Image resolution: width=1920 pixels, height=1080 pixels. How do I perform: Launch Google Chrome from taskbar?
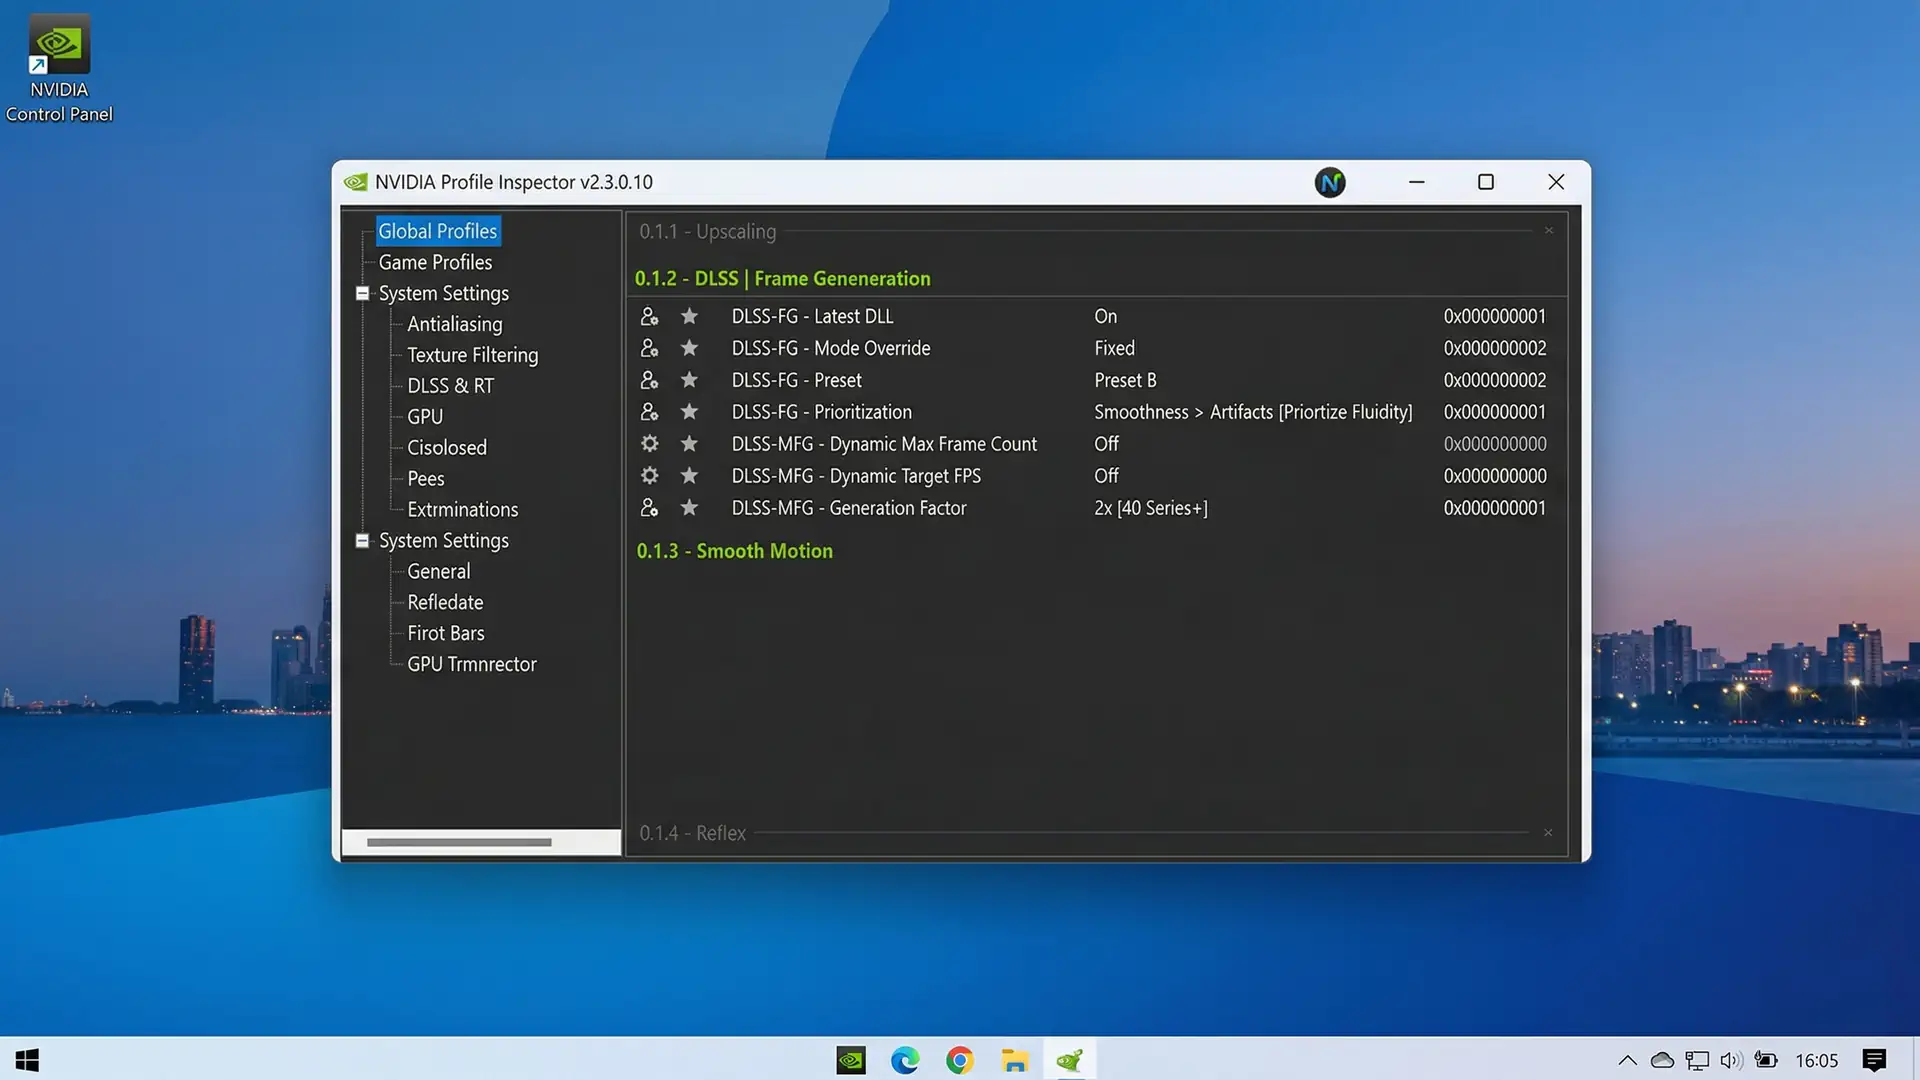(x=960, y=1060)
